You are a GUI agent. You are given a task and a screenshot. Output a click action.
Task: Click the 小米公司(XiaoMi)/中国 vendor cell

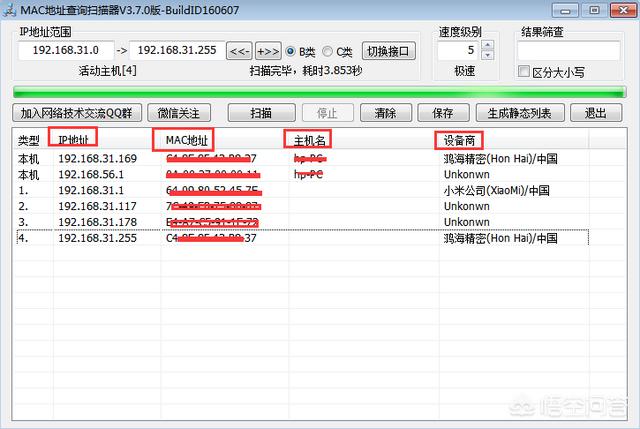(496, 190)
